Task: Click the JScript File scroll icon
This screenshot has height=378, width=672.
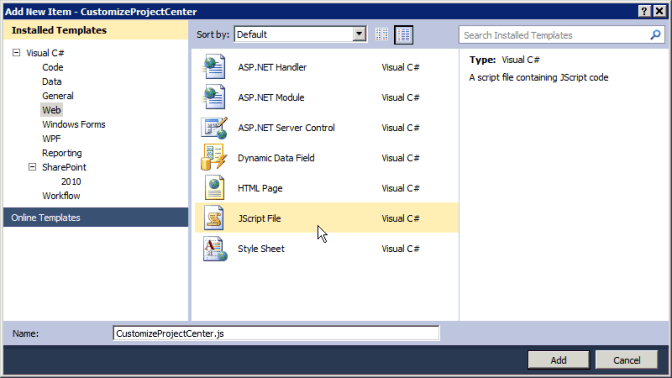Action: [214, 218]
